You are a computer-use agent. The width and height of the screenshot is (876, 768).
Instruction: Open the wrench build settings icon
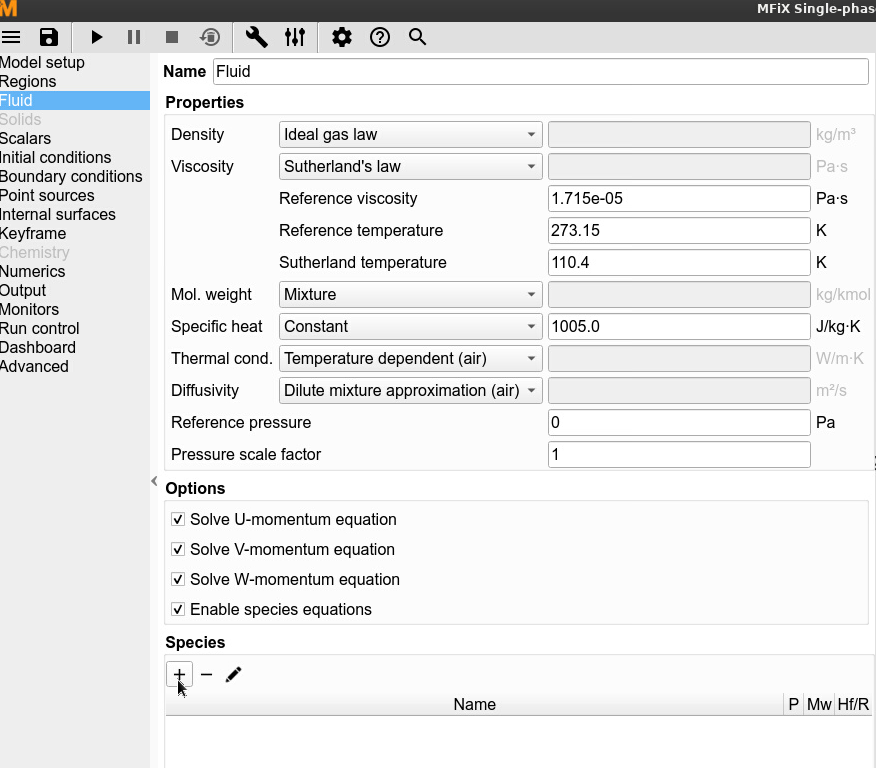coord(257,37)
